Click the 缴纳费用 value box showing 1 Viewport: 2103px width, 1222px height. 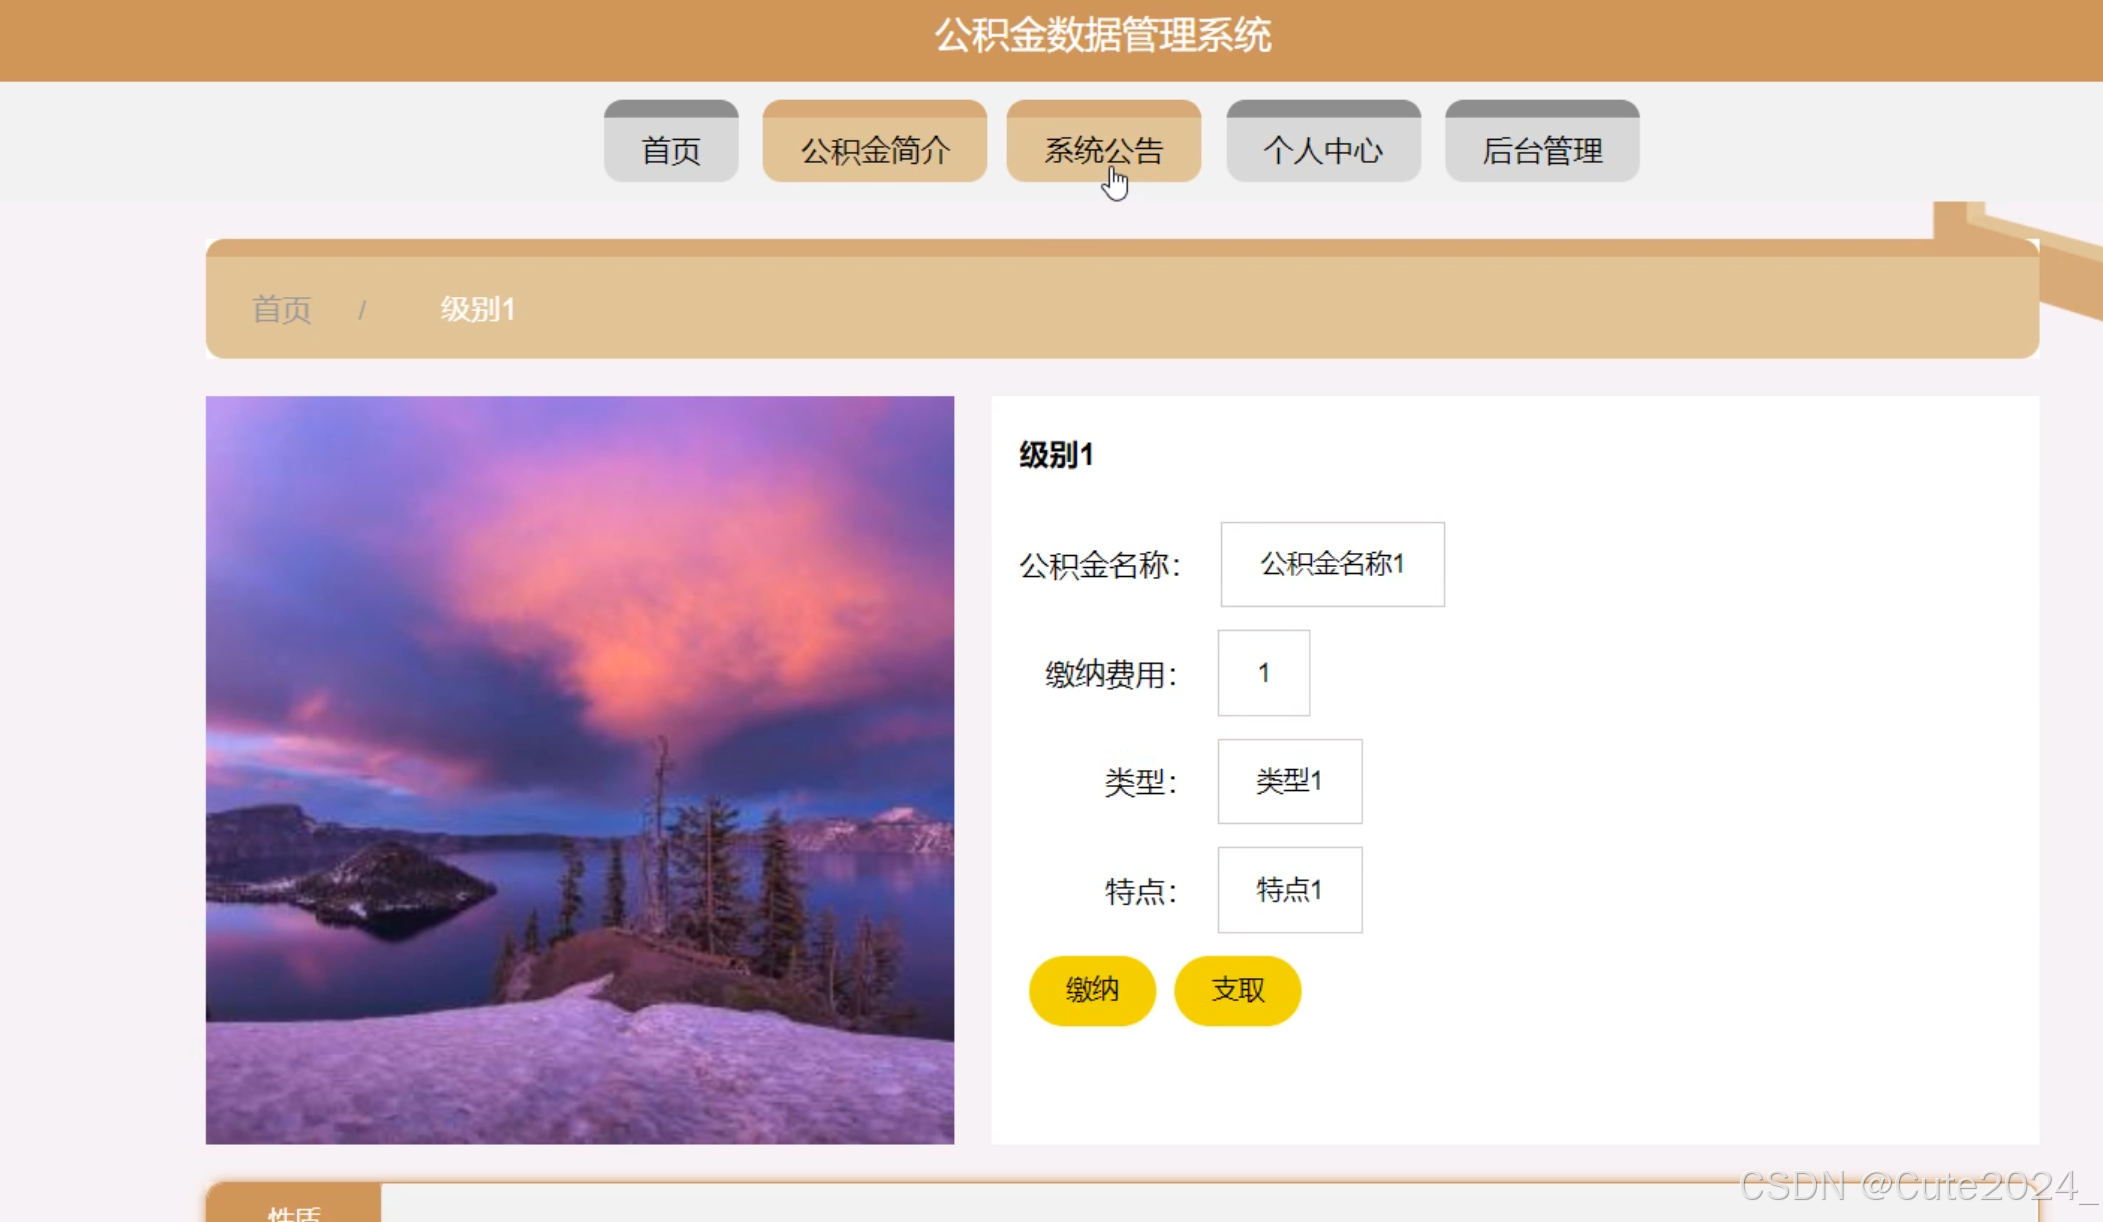pyautogui.click(x=1264, y=673)
